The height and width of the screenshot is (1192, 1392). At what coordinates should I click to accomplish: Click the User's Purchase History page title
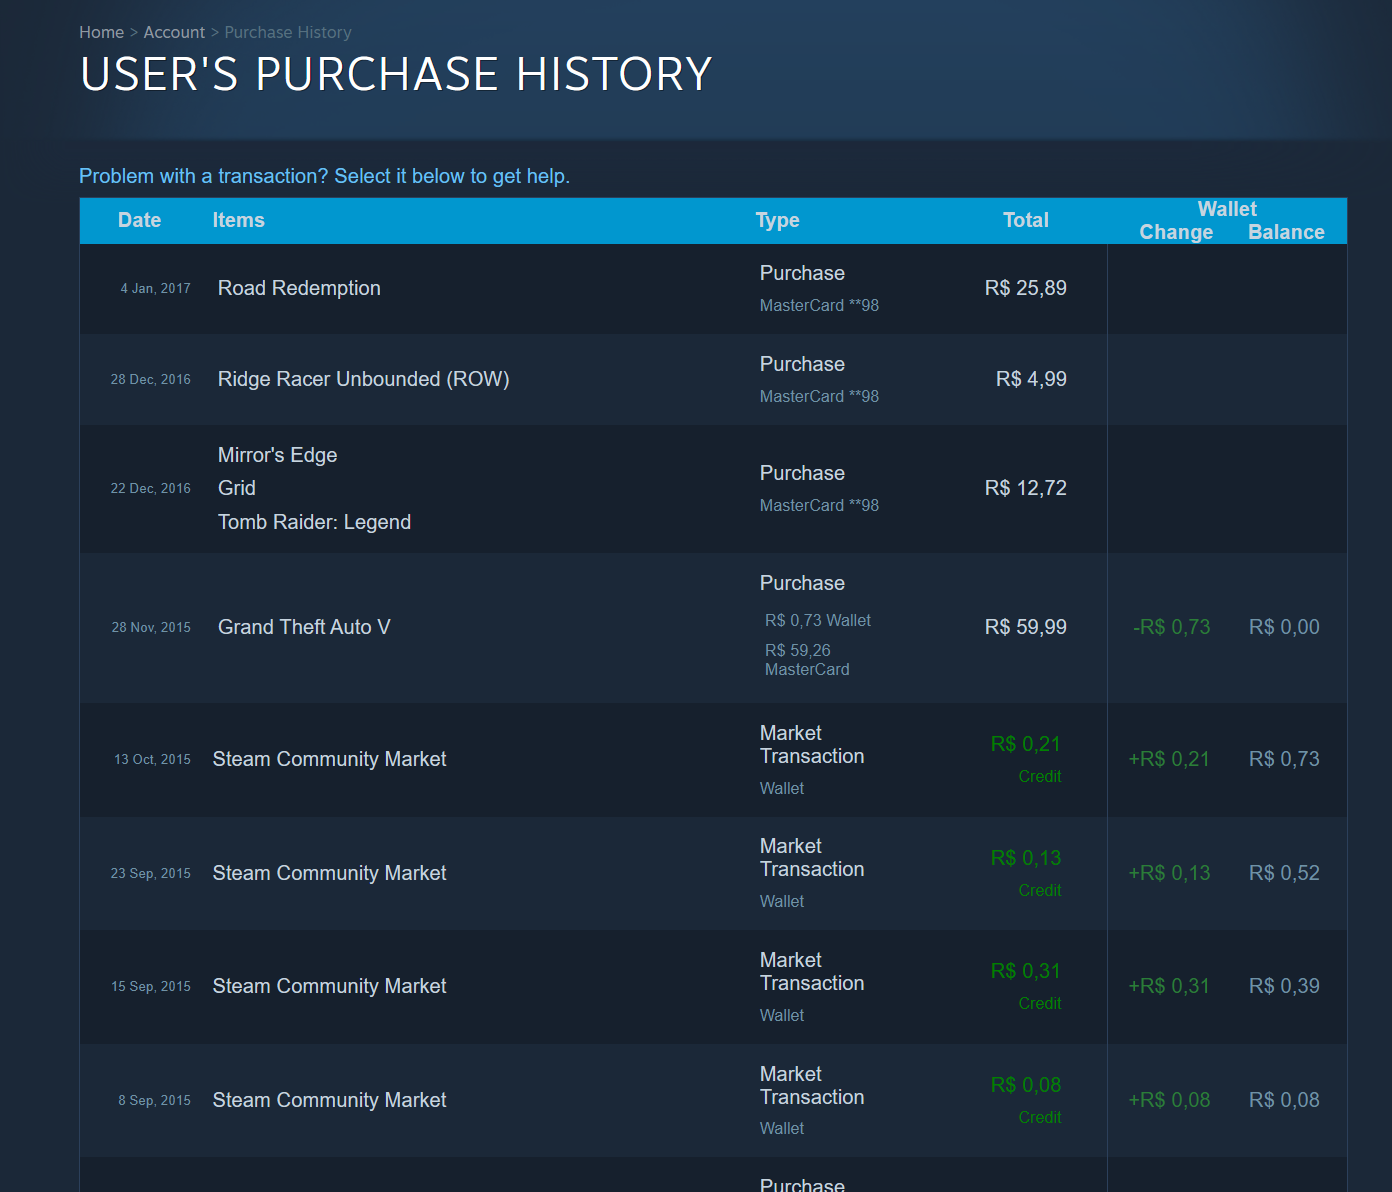pyautogui.click(x=396, y=74)
